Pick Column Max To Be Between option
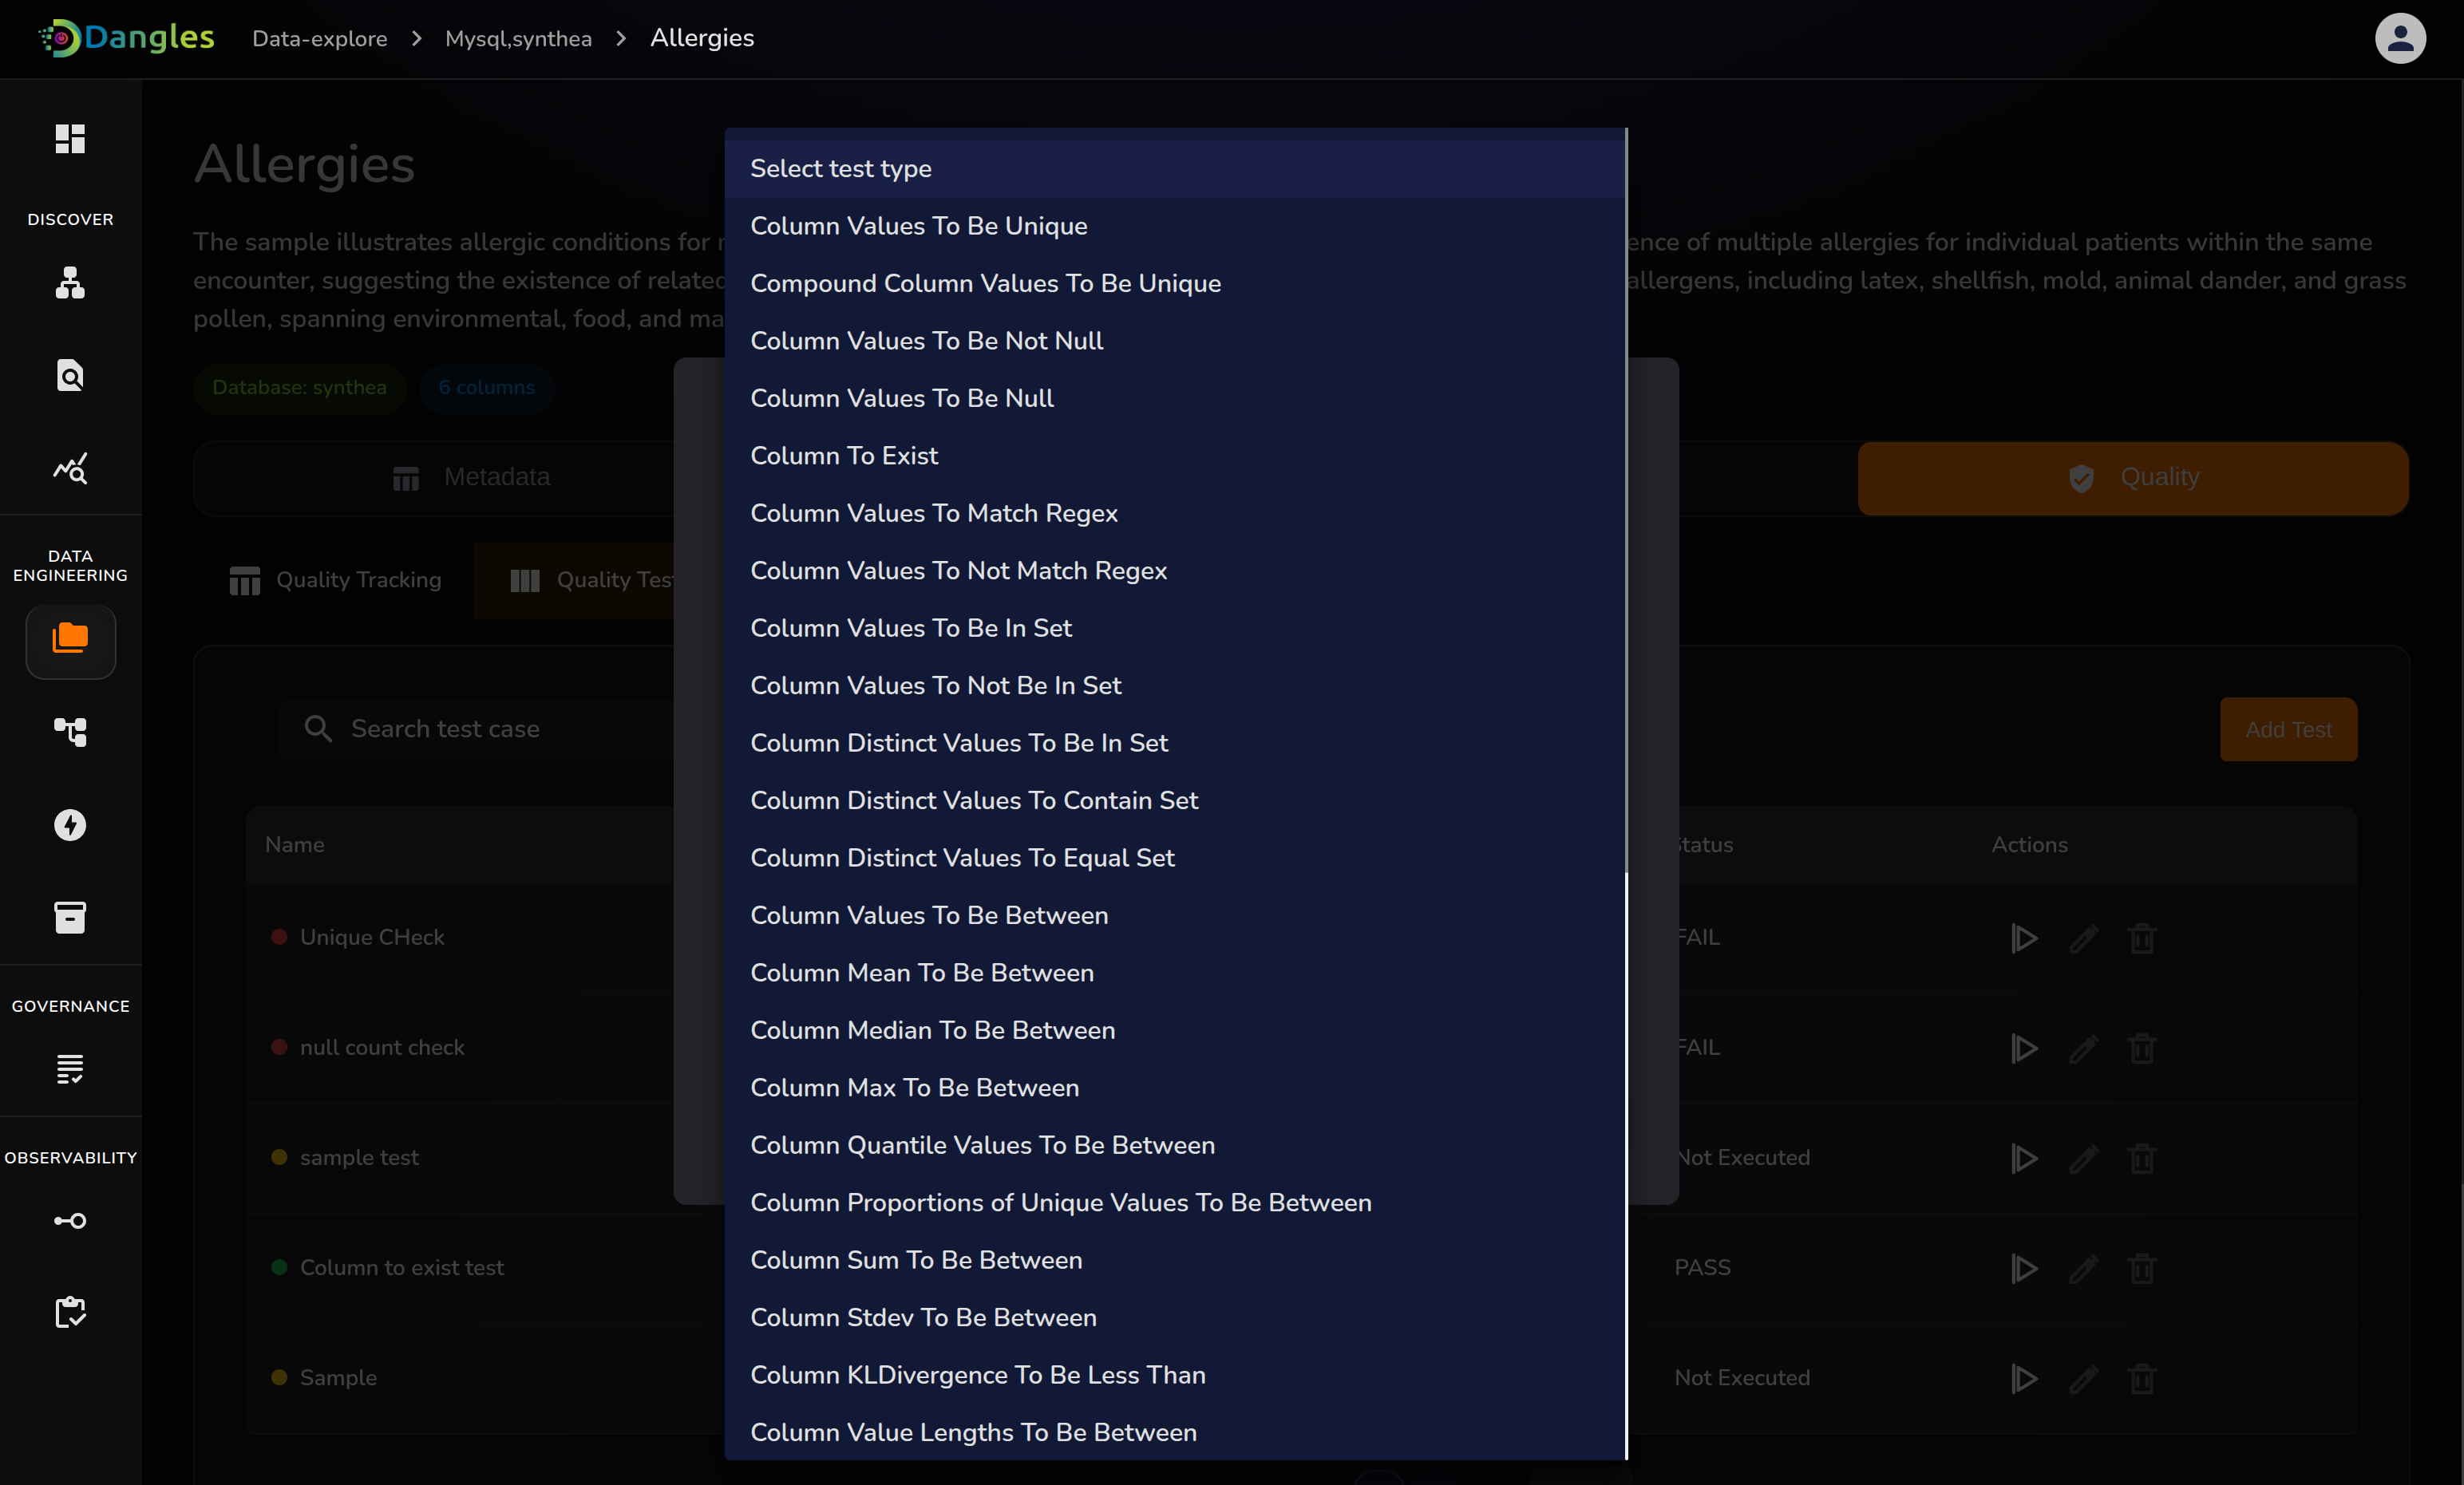This screenshot has width=2464, height=1485. (914, 1087)
